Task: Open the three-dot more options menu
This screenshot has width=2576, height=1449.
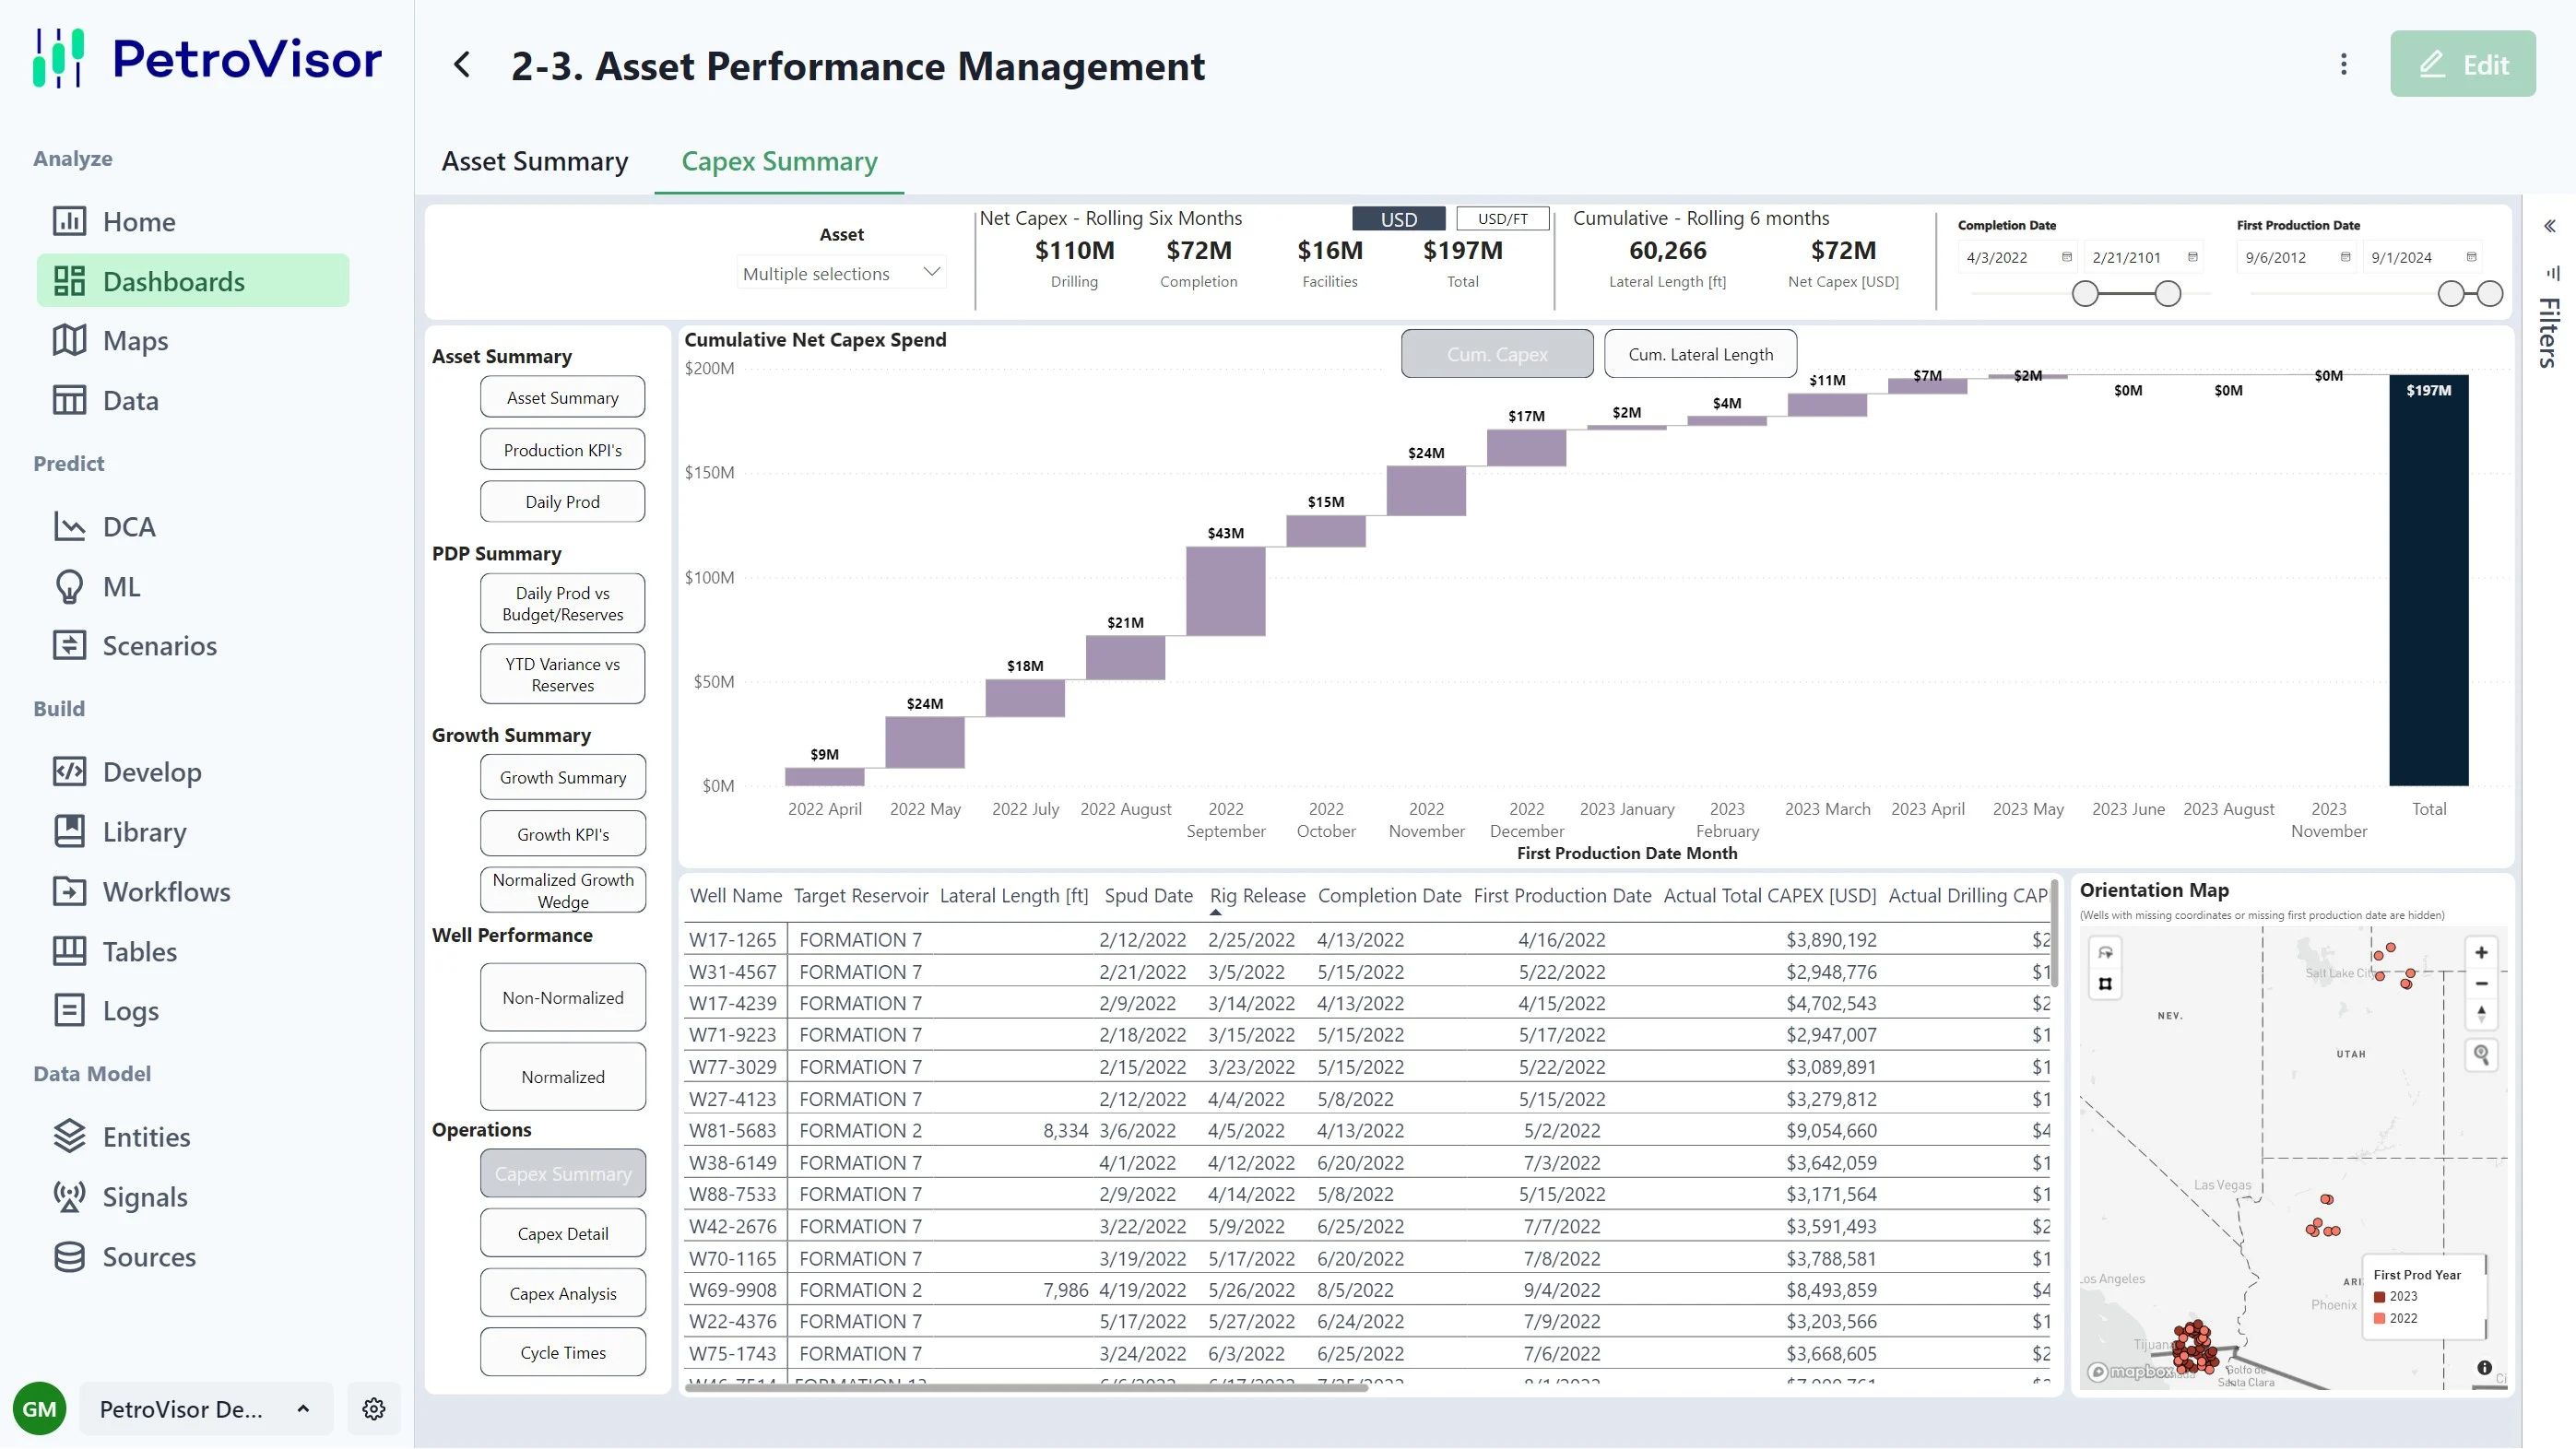Action: [2343, 65]
